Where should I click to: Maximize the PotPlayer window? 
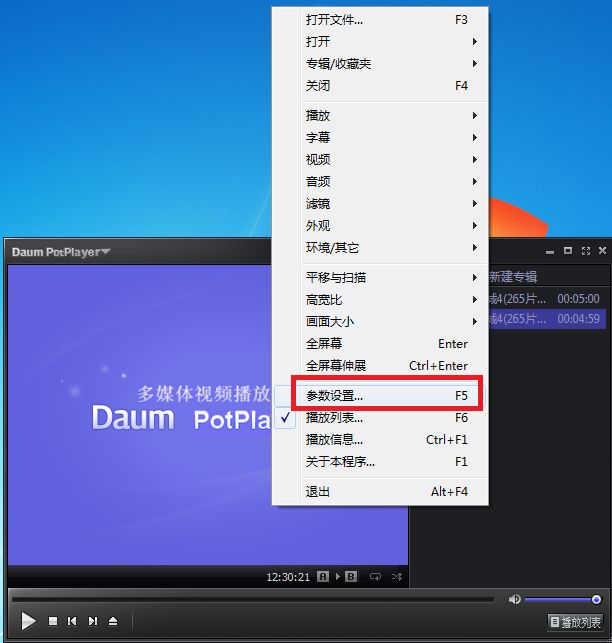coord(568,251)
